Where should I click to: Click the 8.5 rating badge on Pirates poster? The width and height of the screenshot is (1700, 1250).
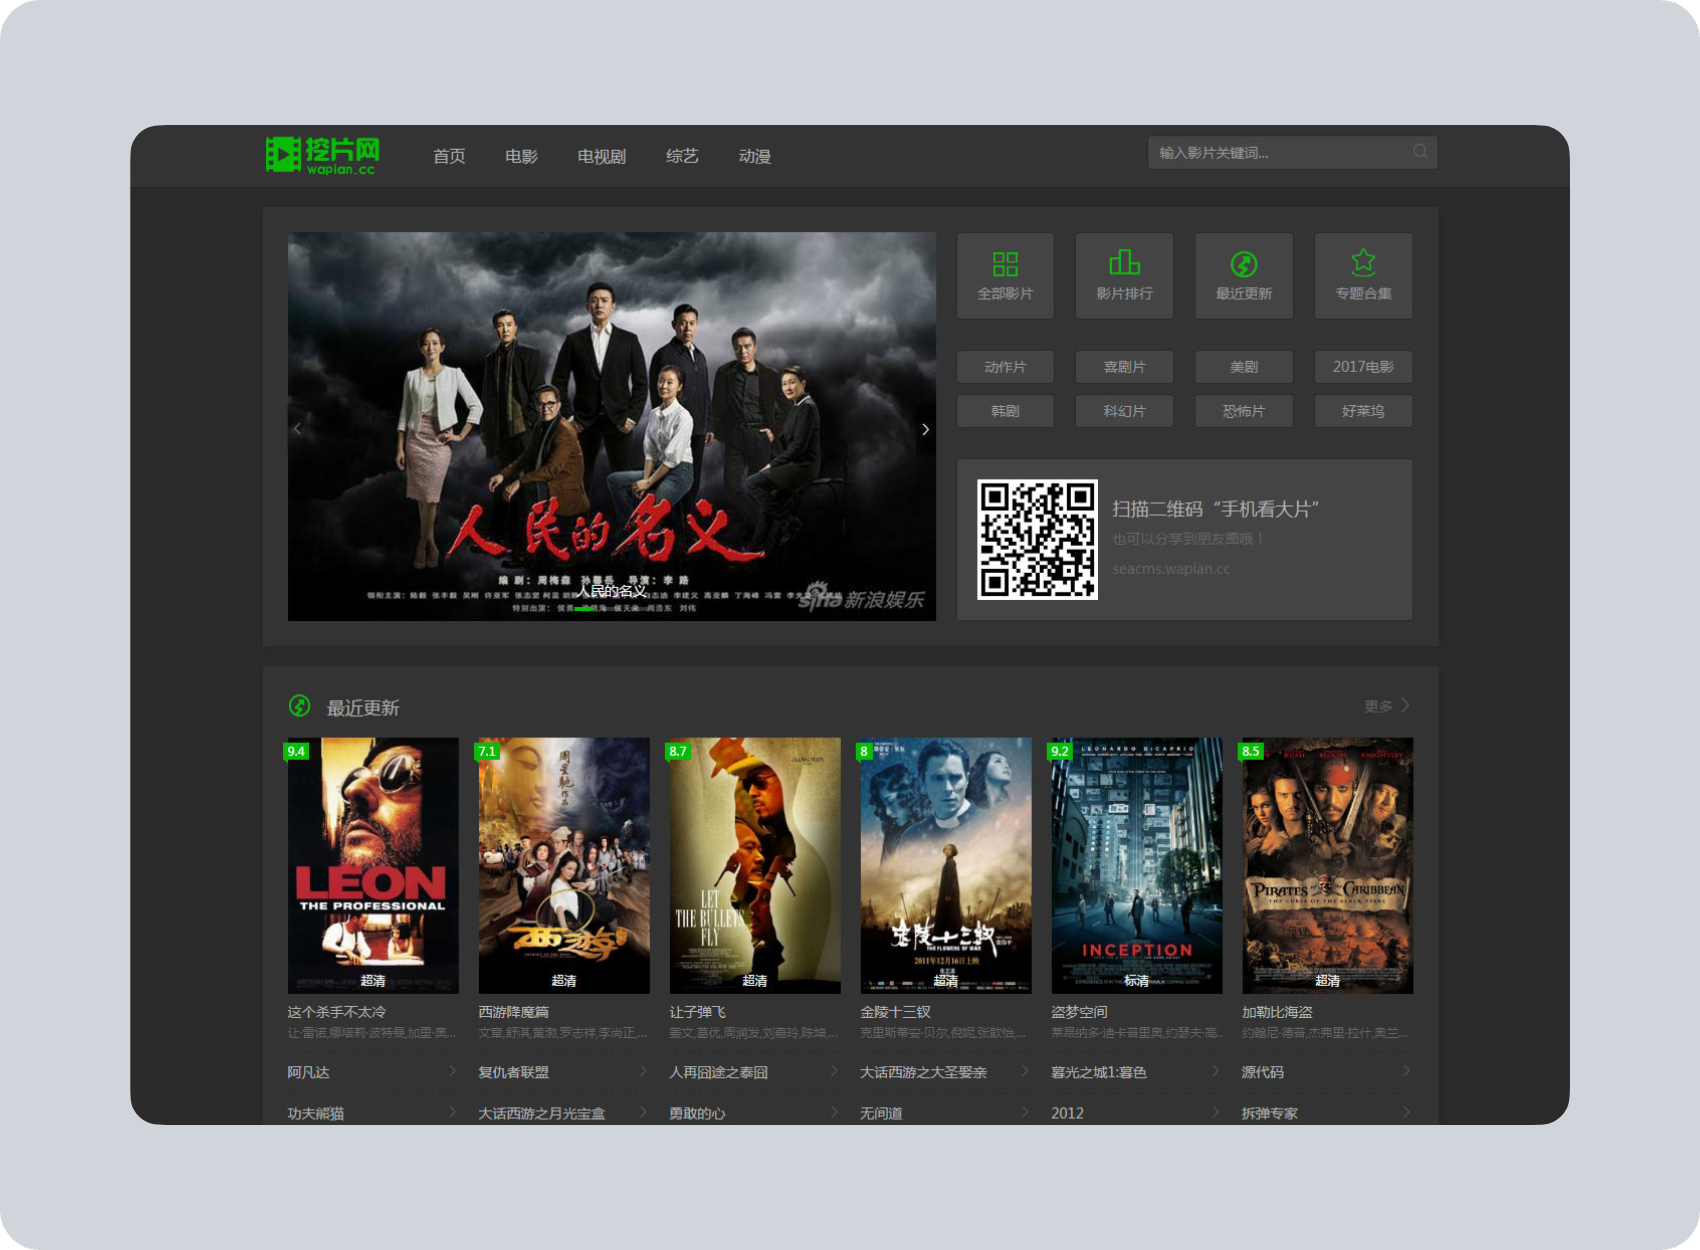1251,750
